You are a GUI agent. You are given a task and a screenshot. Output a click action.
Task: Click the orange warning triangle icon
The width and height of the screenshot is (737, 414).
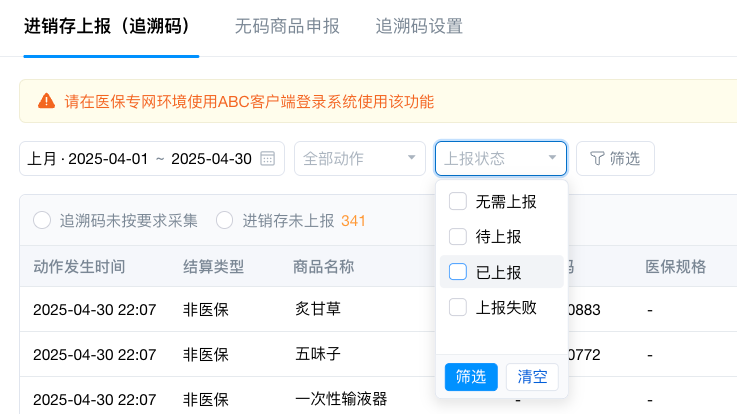pos(46,101)
